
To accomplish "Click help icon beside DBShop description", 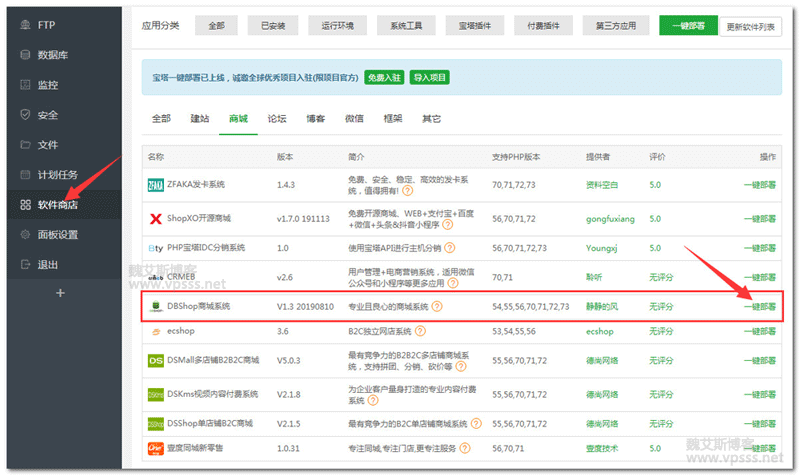I will [x=437, y=306].
